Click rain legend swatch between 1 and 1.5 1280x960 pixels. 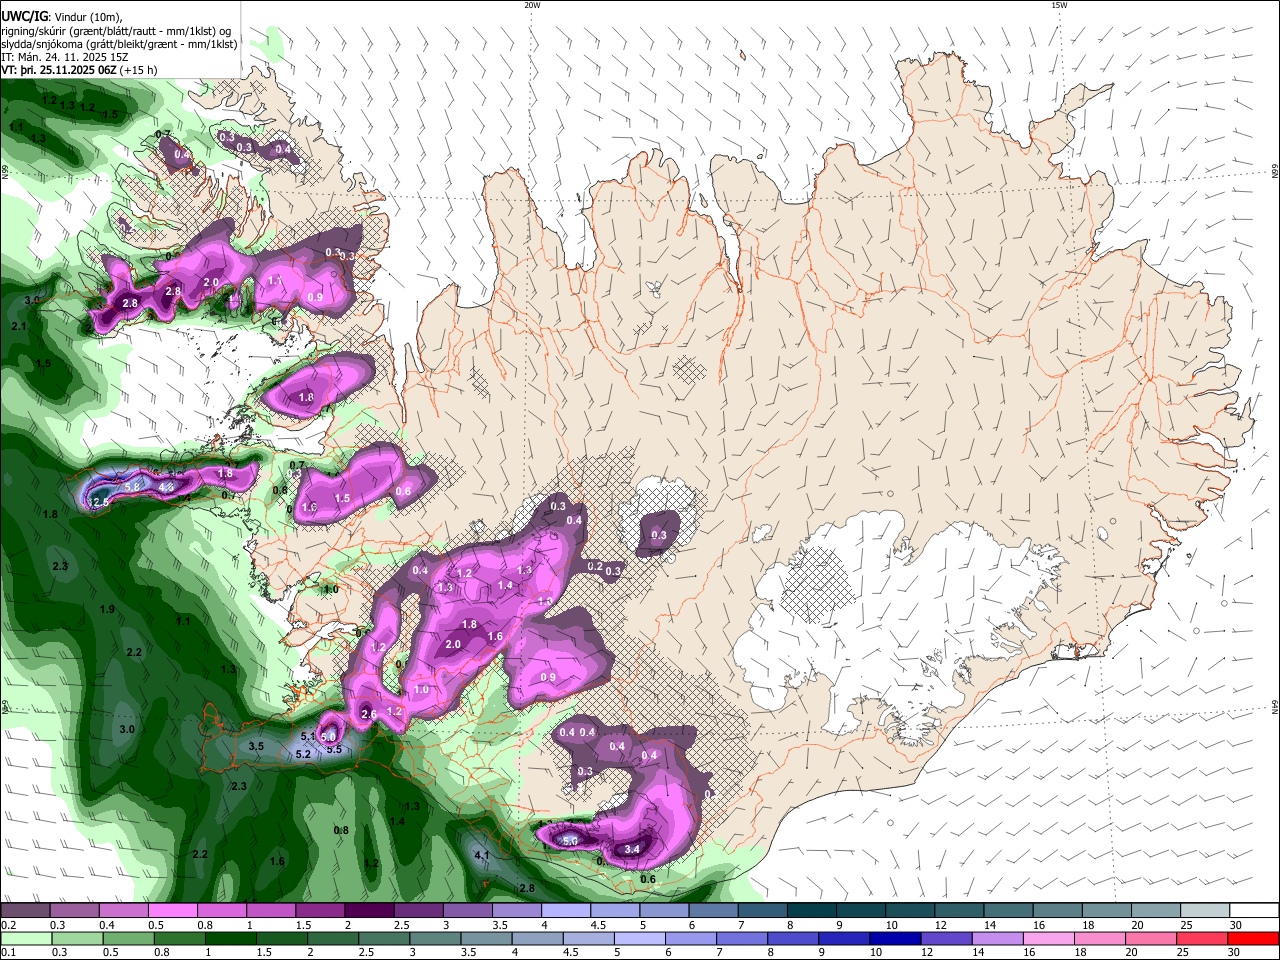pyautogui.click(x=232, y=939)
